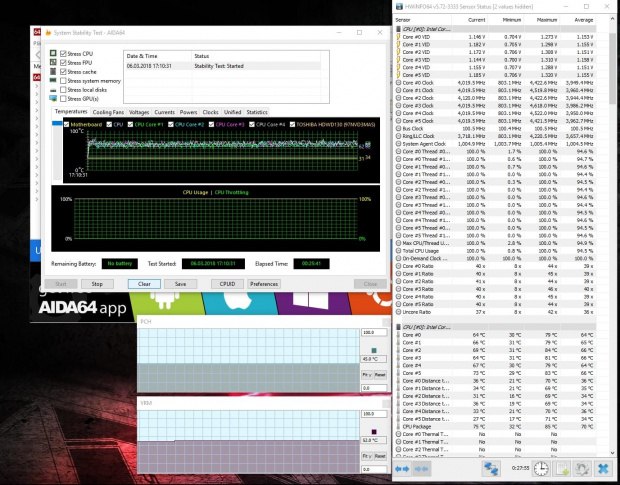Image resolution: width=620 pixels, height=485 pixels.
Task: Click AIDA64 flame icon in System Stability Test title
Action: (49, 32)
